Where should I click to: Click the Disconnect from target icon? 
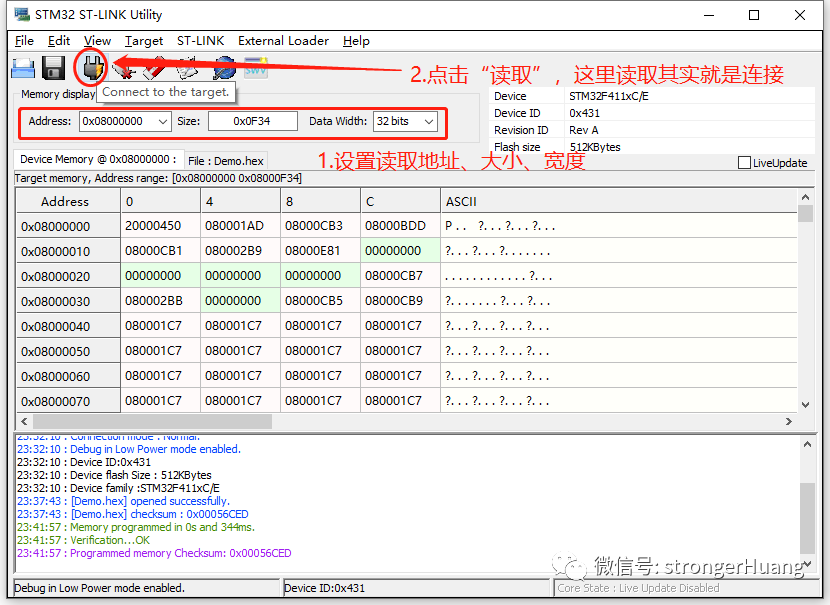pyautogui.click(x=123, y=68)
